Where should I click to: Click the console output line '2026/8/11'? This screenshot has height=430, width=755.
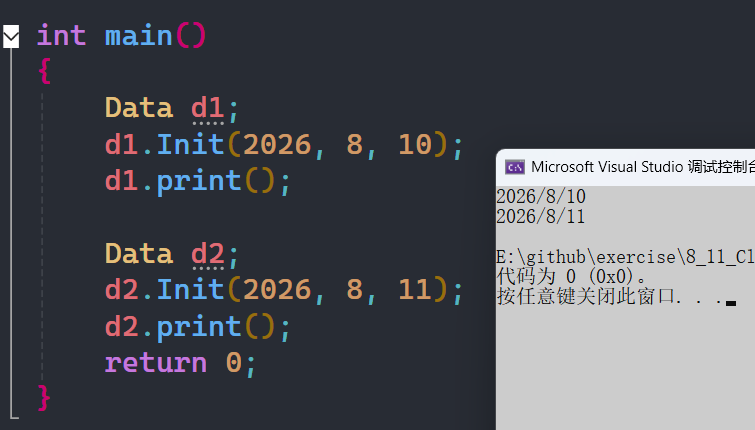[541, 217]
